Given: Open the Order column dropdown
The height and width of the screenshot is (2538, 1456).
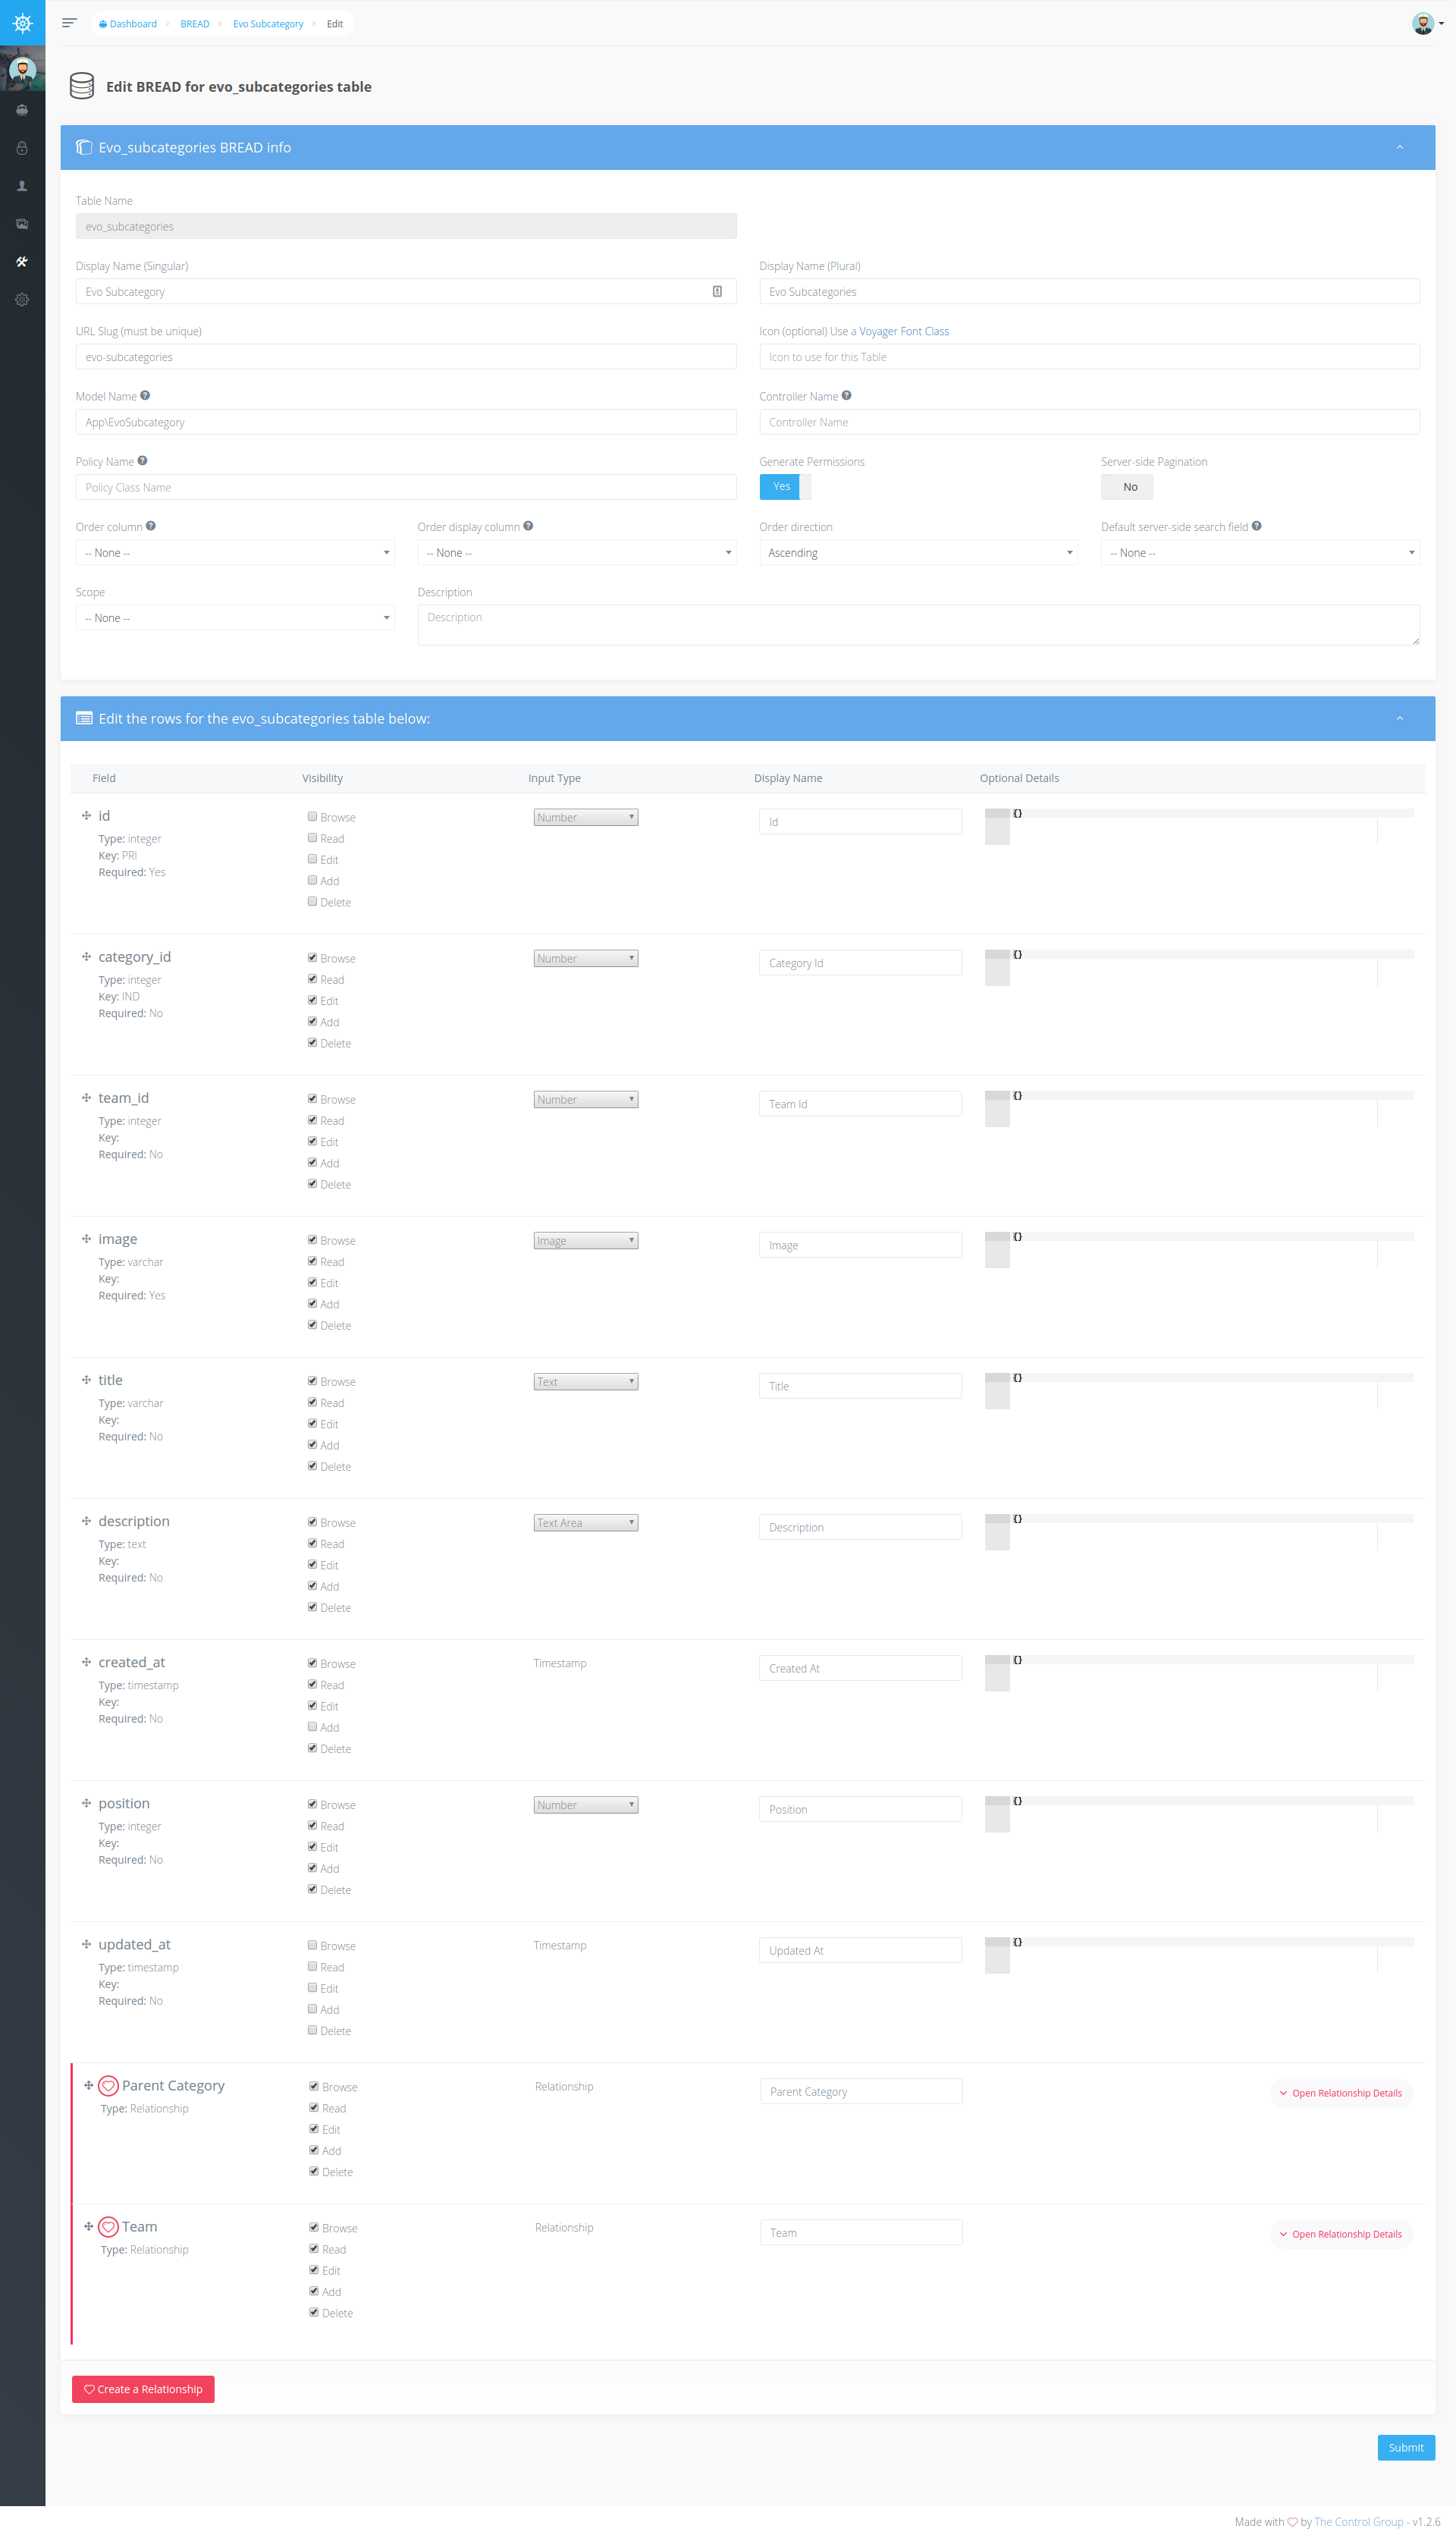Looking at the screenshot, I should 235,552.
